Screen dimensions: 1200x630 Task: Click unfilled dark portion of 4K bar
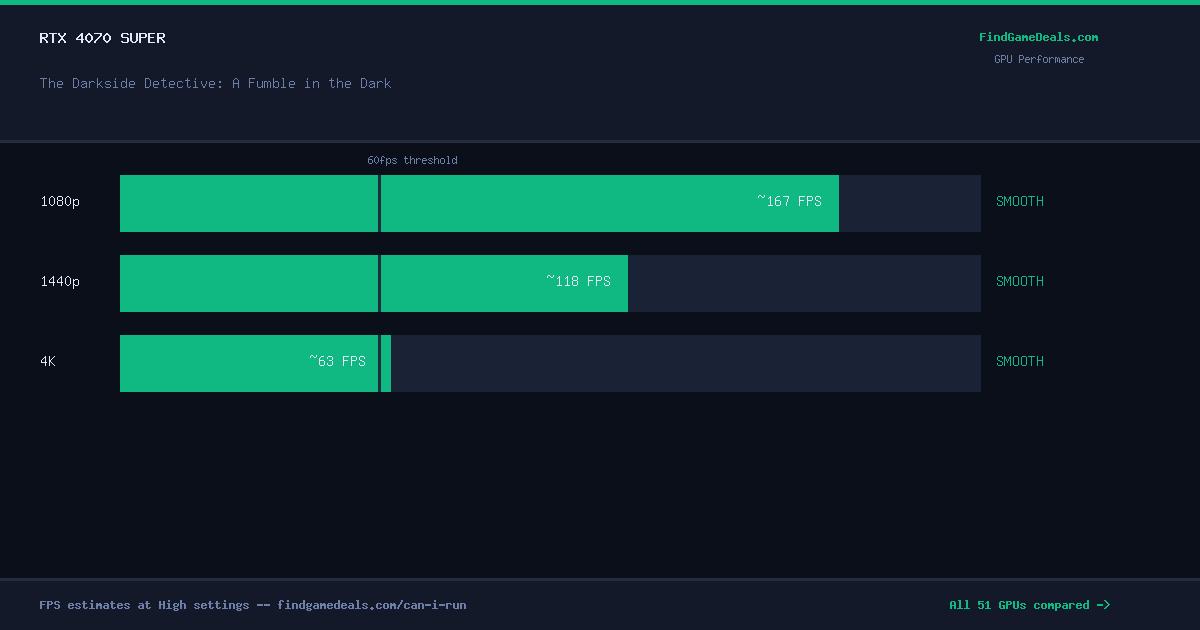click(686, 363)
